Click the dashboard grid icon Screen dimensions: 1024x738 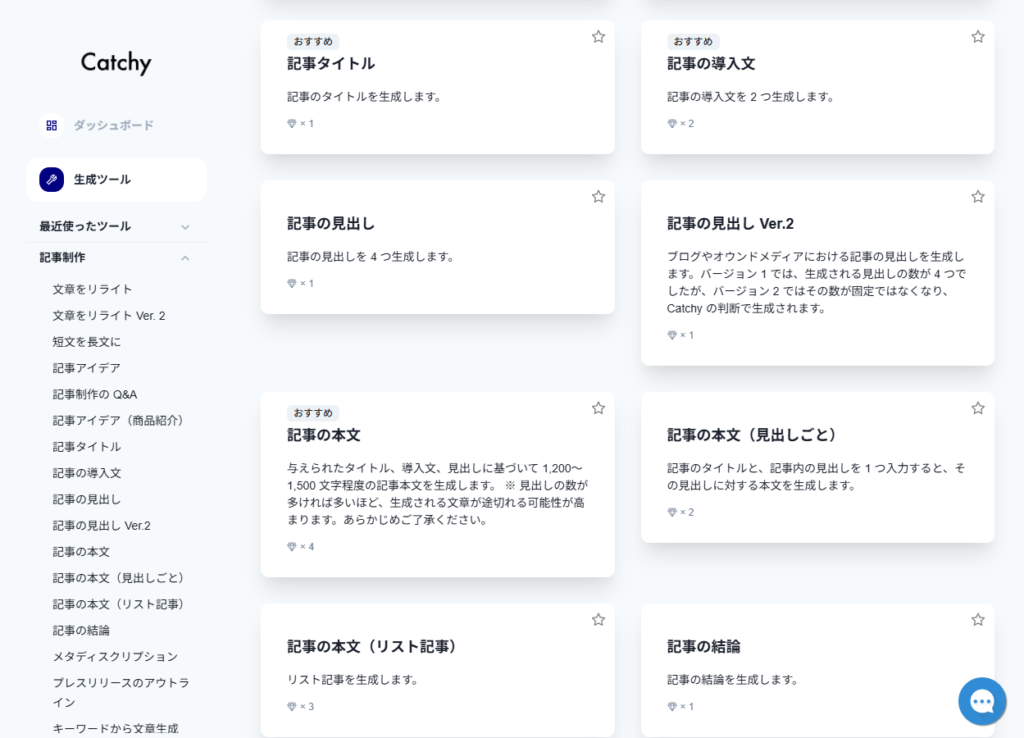pos(52,126)
